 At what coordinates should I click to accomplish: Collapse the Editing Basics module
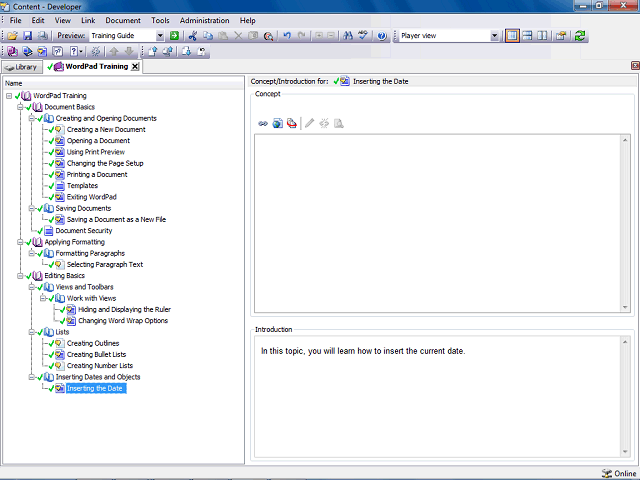tap(20, 276)
